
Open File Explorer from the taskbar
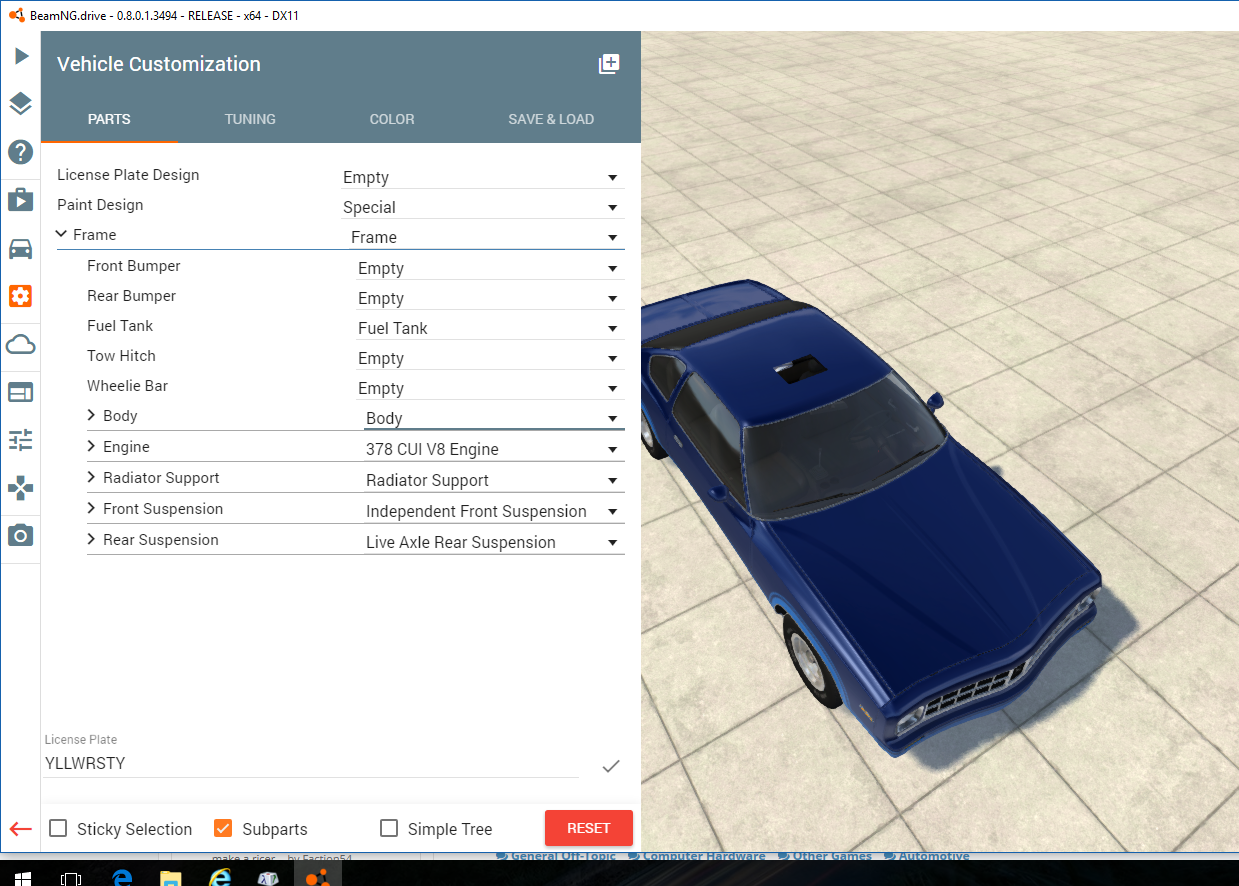(x=171, y=878)
